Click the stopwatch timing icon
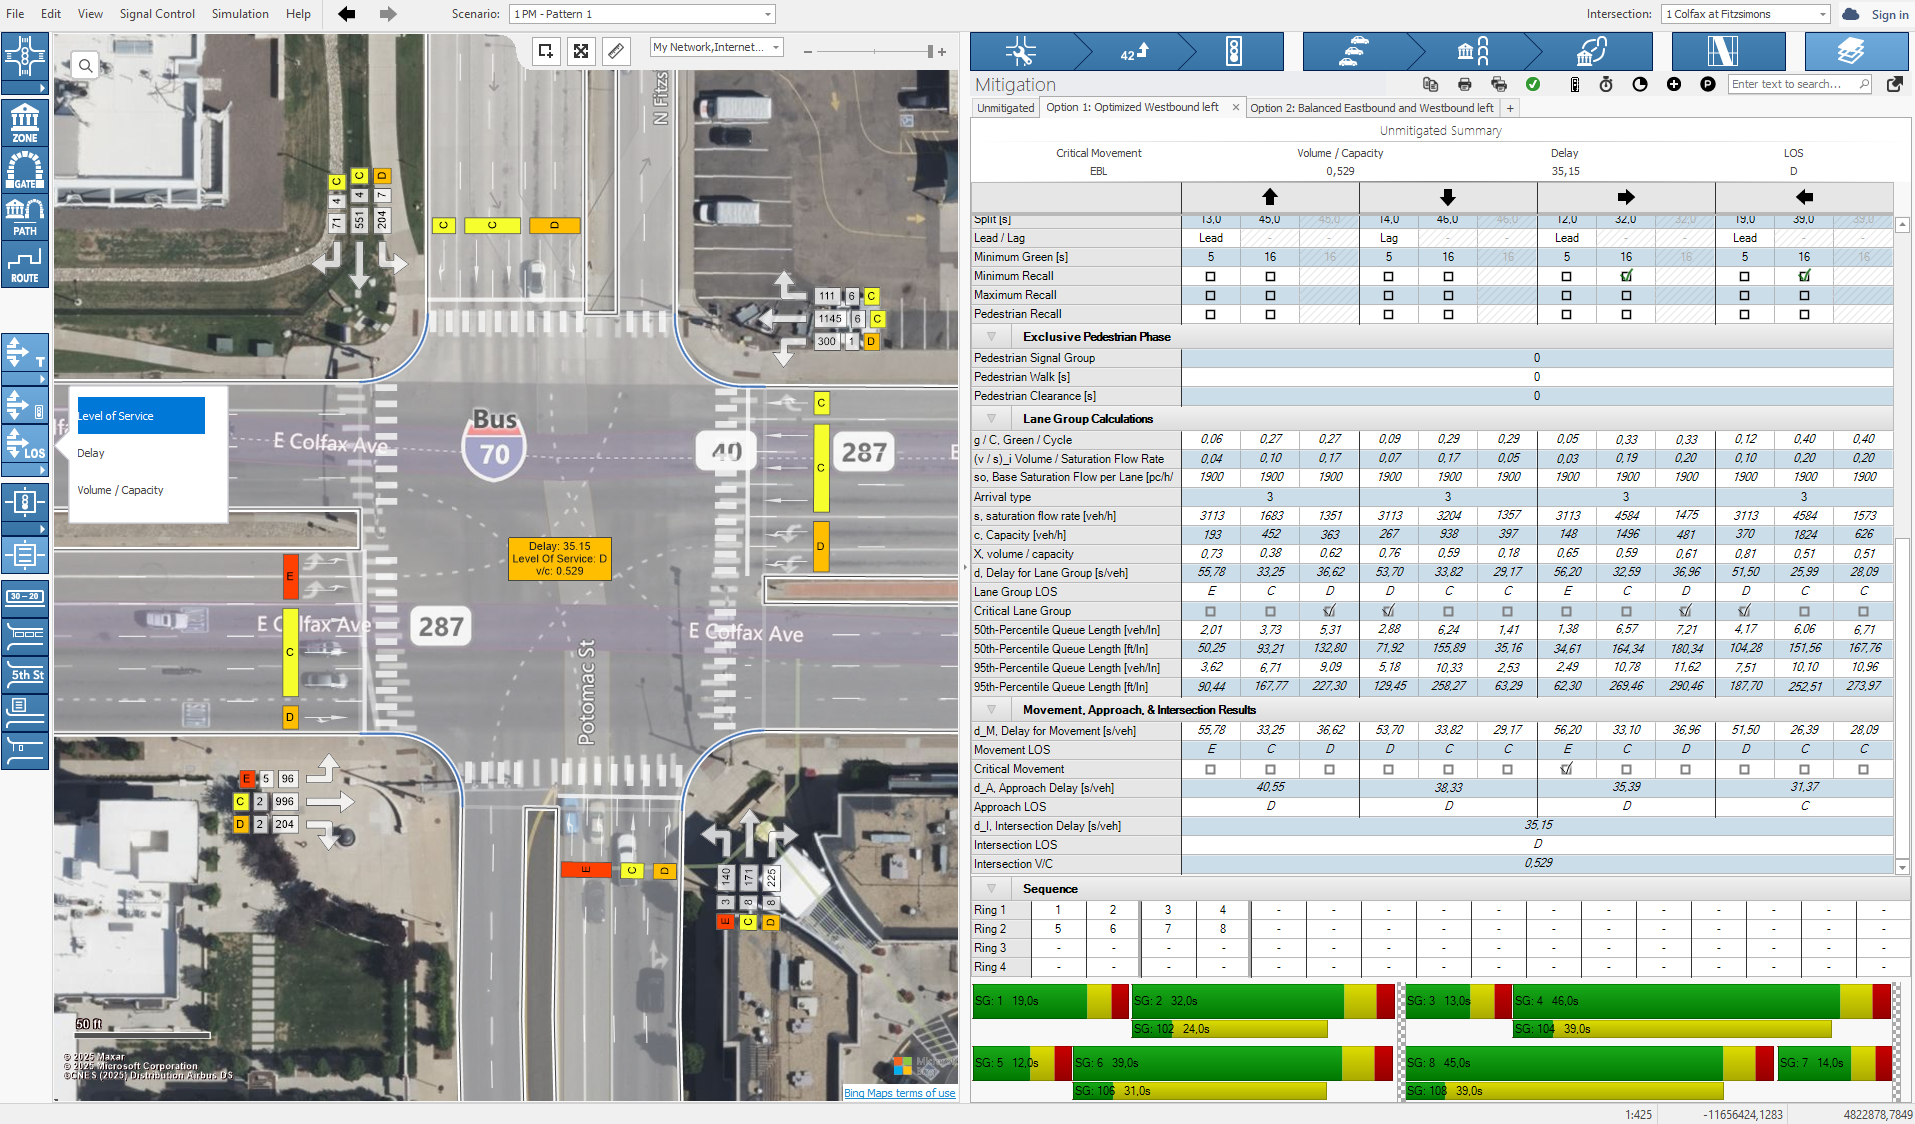Viewport: 1915px width, 1124px height. click(1606, 85)
